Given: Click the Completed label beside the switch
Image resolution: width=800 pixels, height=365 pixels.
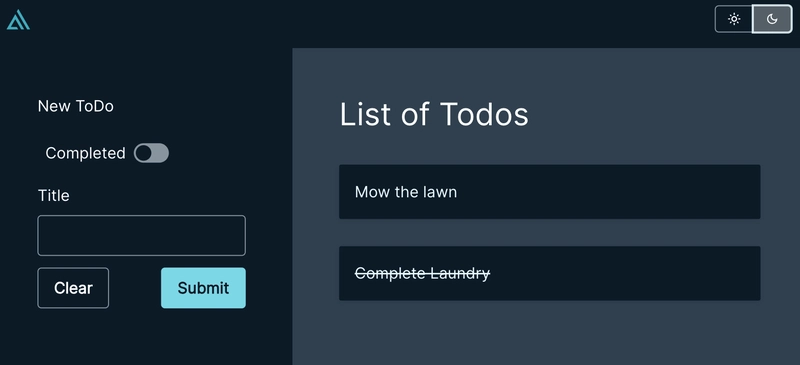Looking at the screenshot, I should [x=85, y=153].
